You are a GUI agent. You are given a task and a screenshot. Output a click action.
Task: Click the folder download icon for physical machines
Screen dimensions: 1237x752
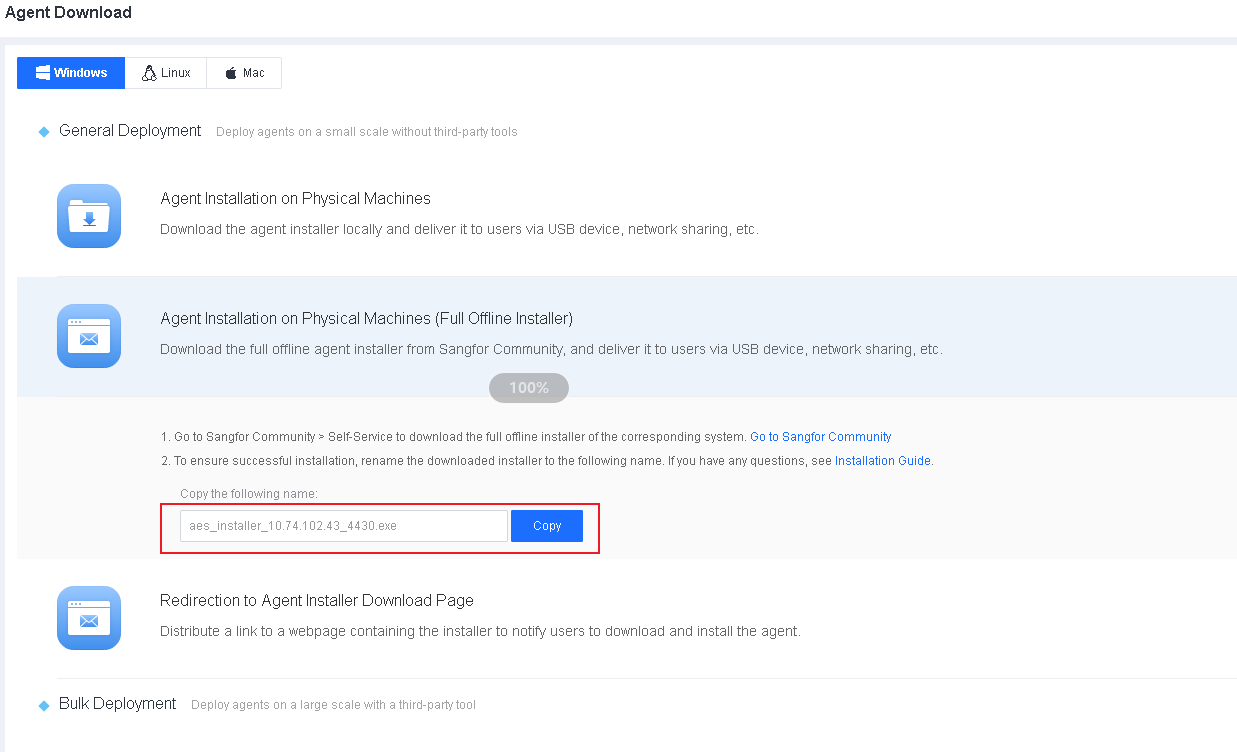coord(89,216)
